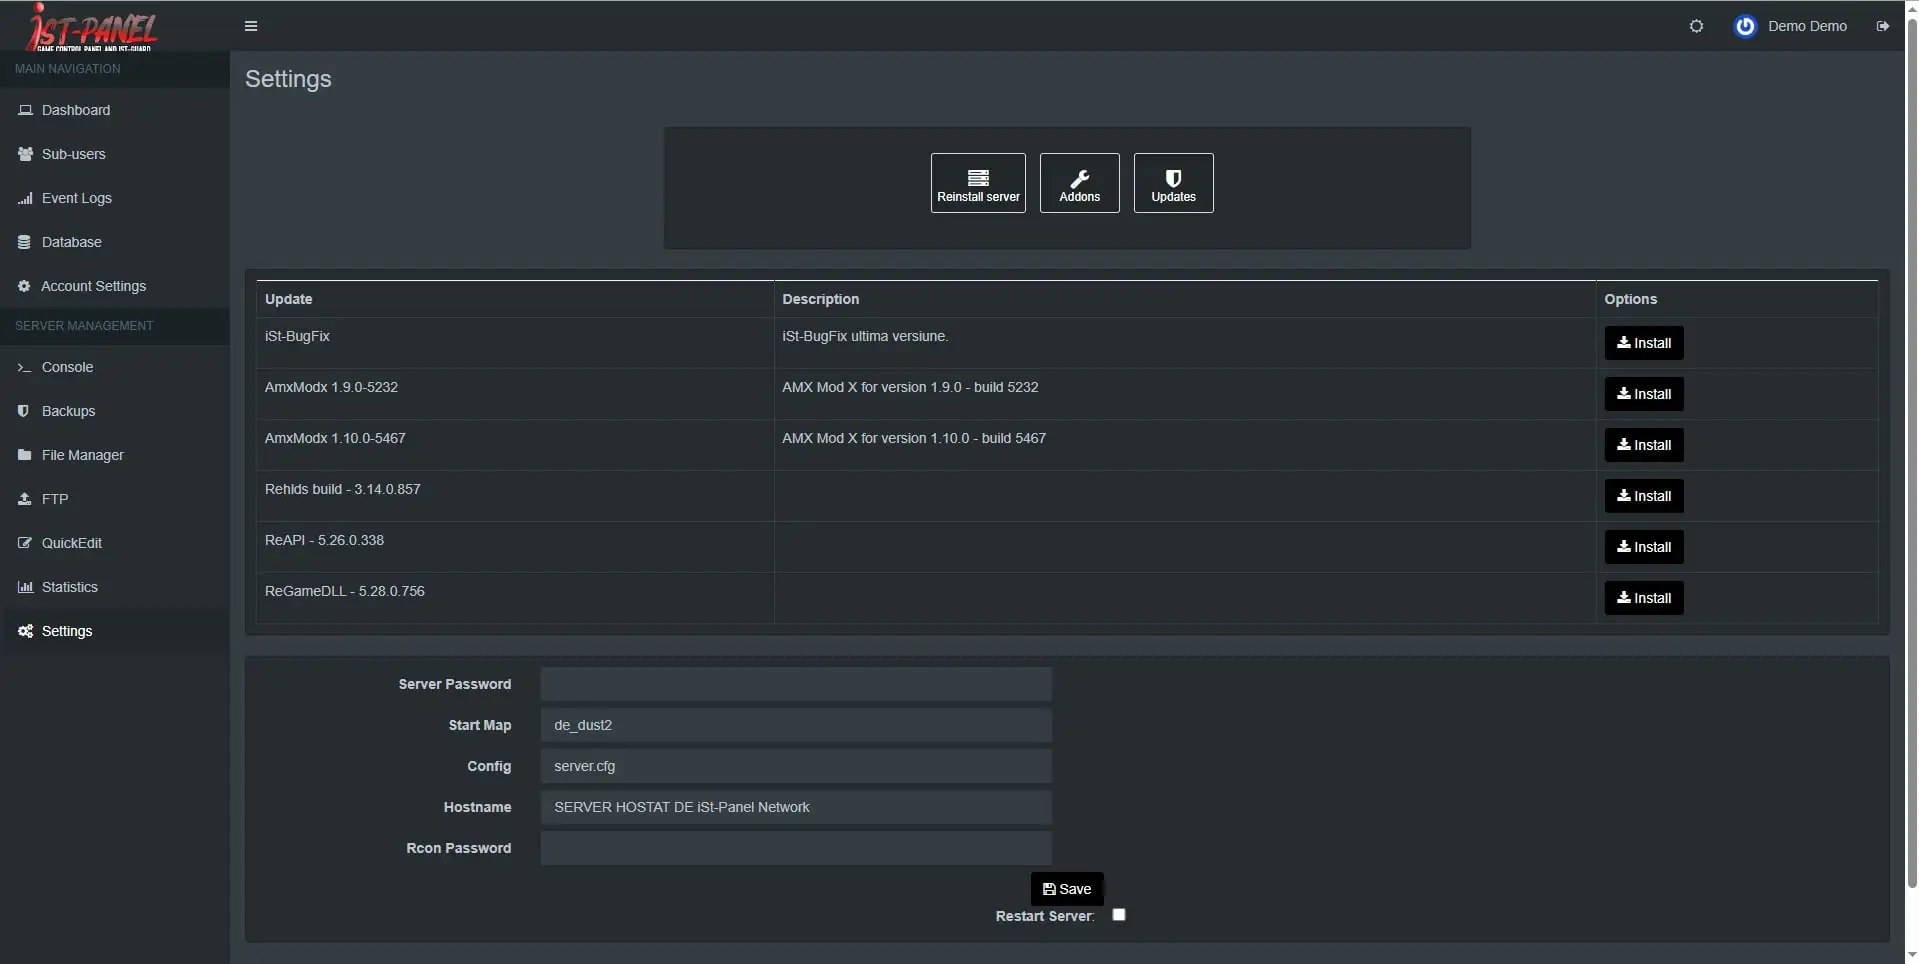Install the iSt-BugFix update
The image size is (1919, 964).
(x=1644, y=343)
